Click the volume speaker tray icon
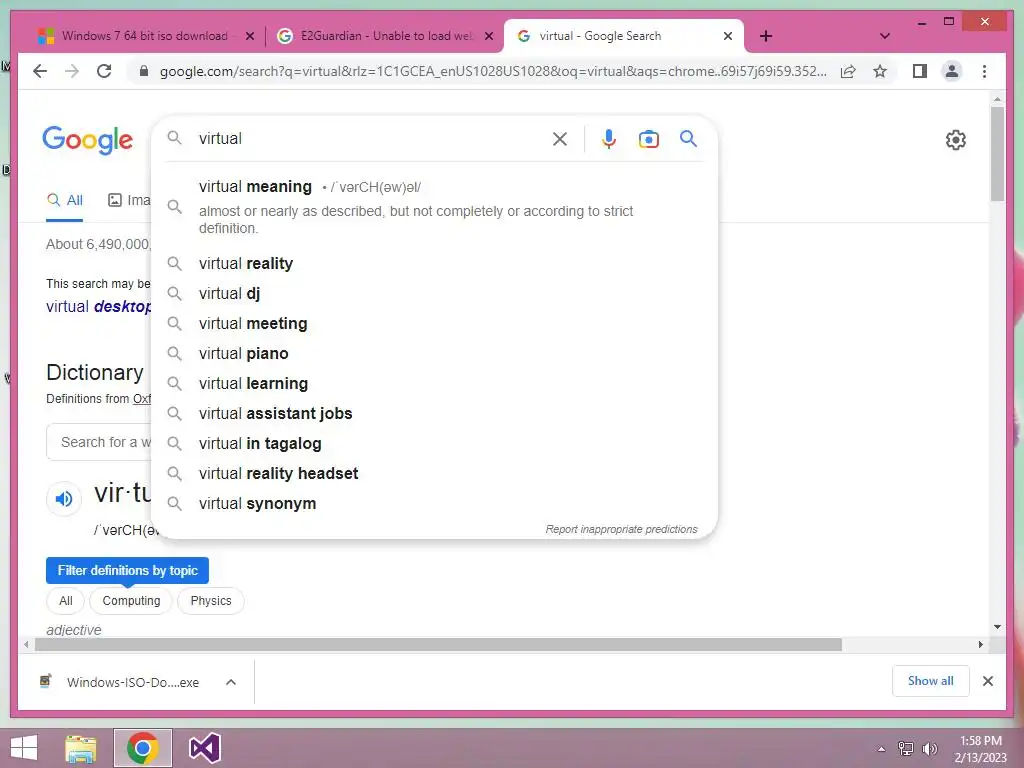Screen dimensions: 1024x768 (x=930, y=749)
